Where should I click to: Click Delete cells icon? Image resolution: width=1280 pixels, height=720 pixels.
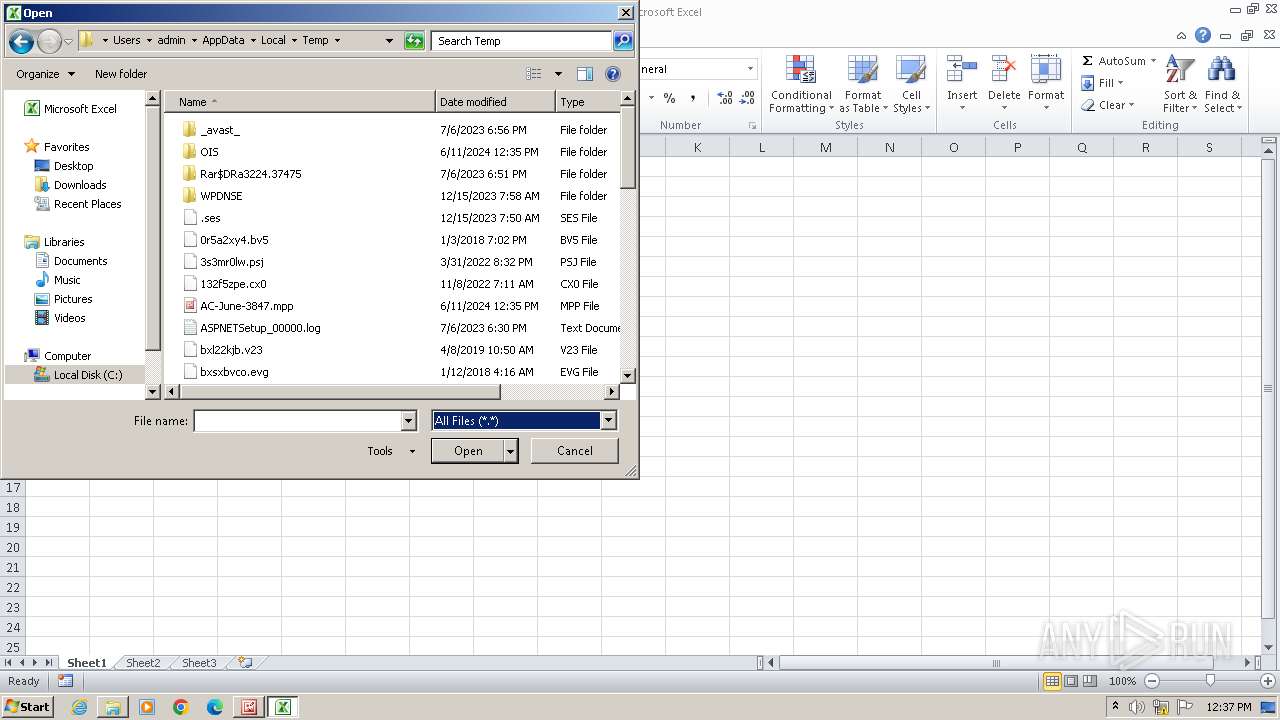click(1004, 70)
